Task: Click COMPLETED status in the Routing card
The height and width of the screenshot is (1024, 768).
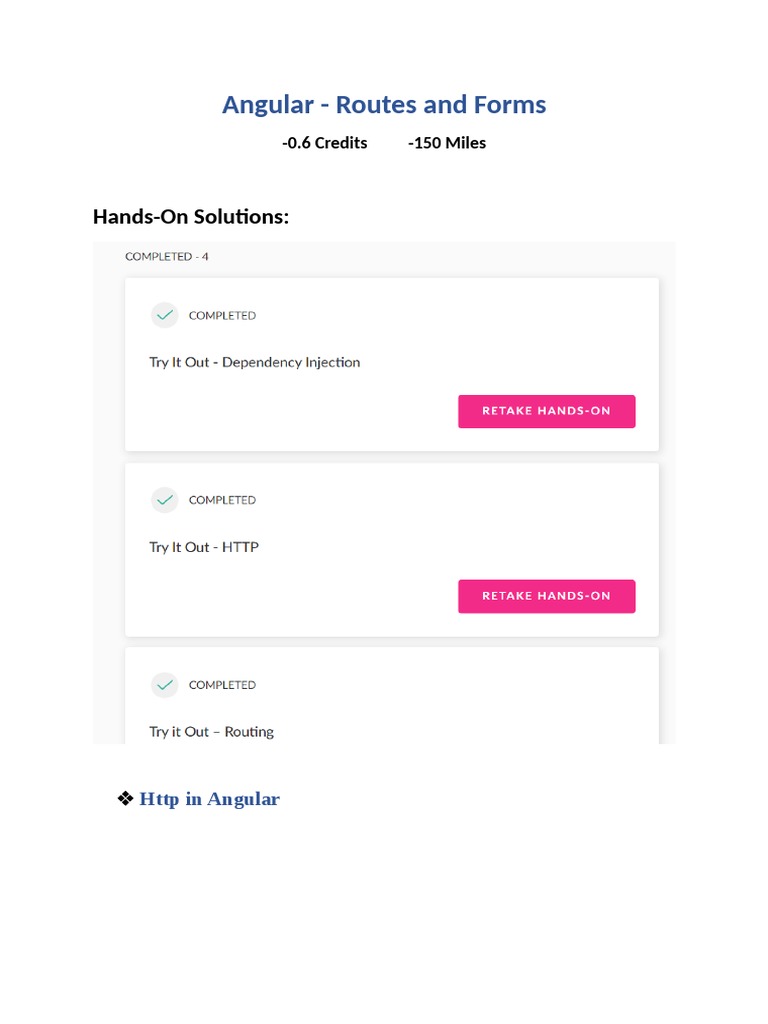Action: tap(222, 685)
